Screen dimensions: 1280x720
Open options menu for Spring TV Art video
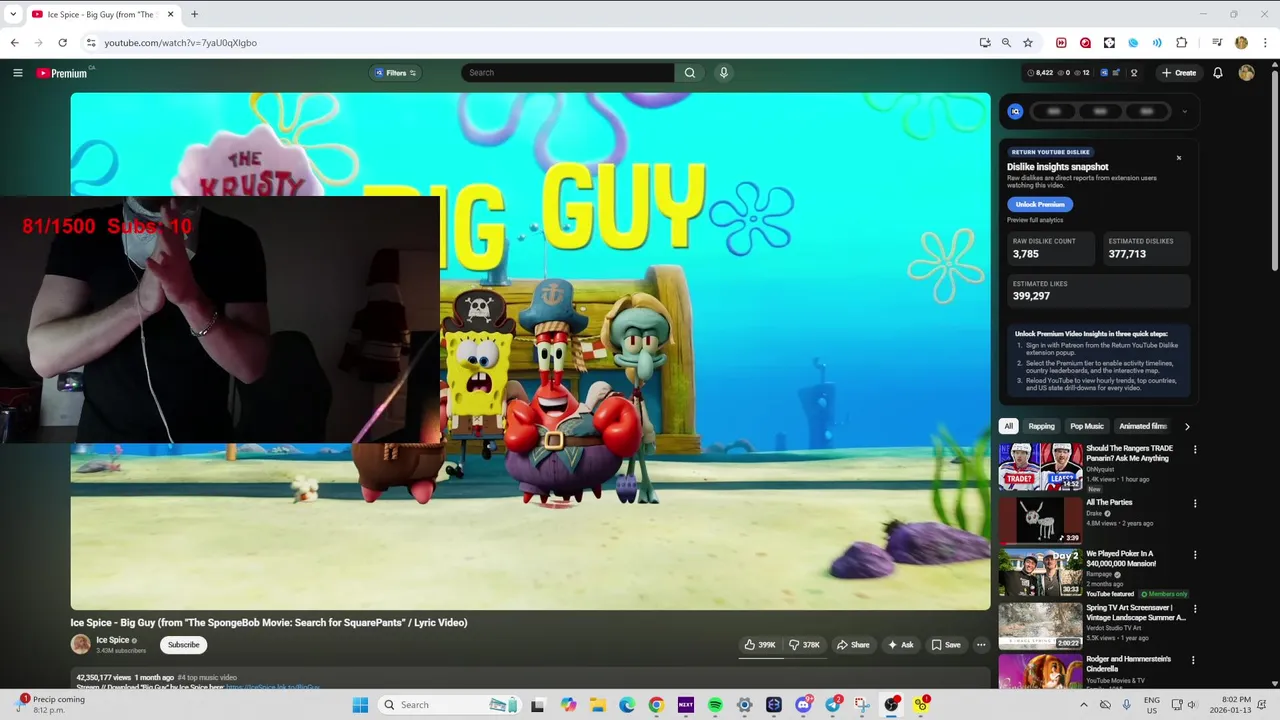point(1194,608)
